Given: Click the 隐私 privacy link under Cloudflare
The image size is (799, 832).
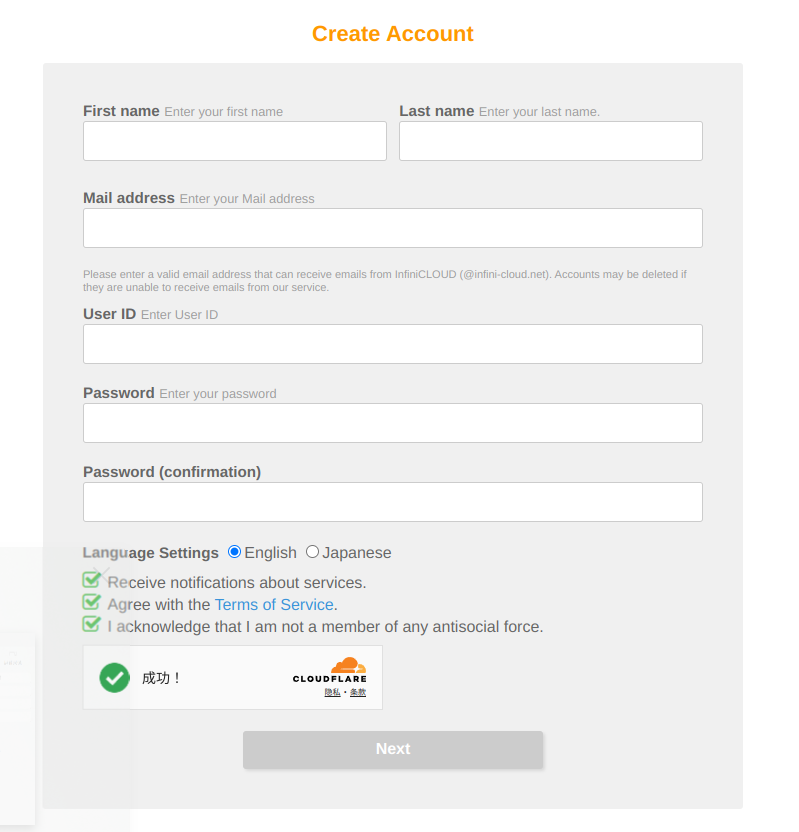Looking at the screenshot, I should click(x=331, y=690).
